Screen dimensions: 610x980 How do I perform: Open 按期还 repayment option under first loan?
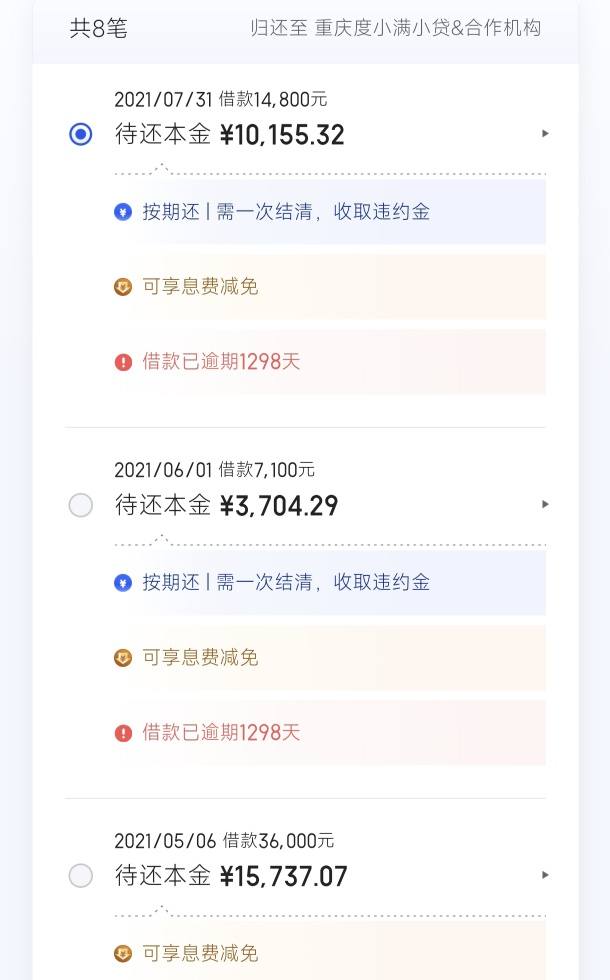pos(330,212)
